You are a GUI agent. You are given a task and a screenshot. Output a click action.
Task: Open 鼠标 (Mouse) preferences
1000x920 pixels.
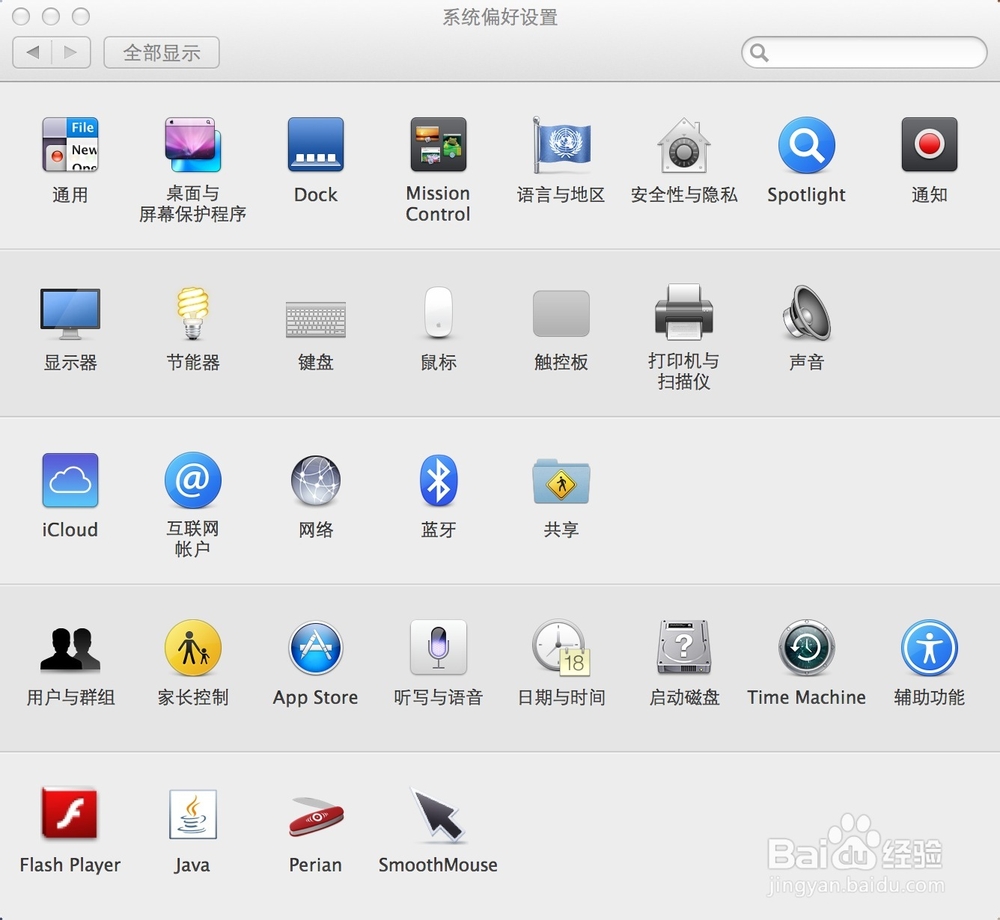click(438, 312)
